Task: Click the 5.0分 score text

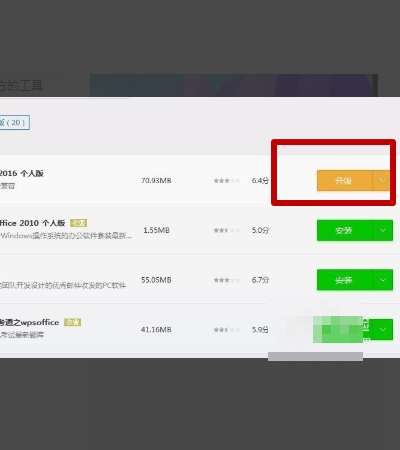Action: [x=260, y=230]
